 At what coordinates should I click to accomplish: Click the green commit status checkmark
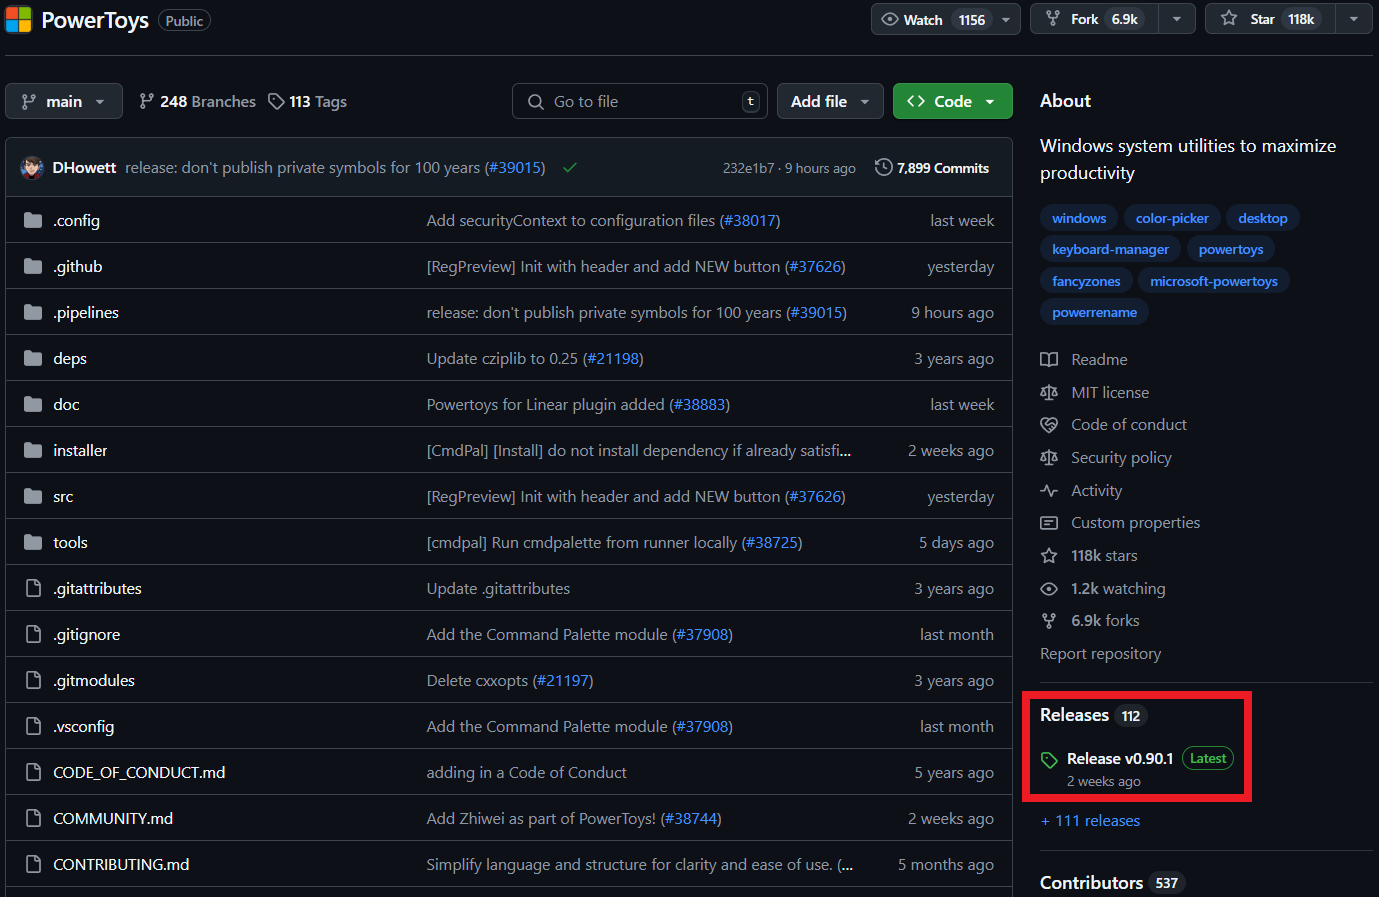pyautogui.click(x=570, y=168)
